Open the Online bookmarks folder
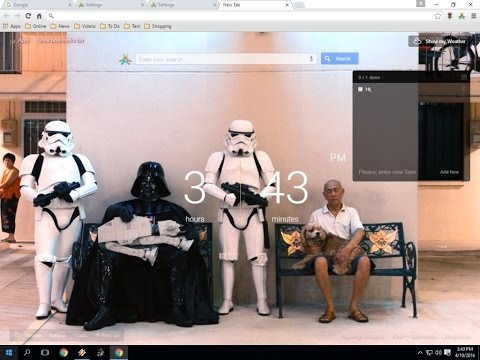Screen dimensions: 480x360 pyautogui.click(x=36, y=26)
